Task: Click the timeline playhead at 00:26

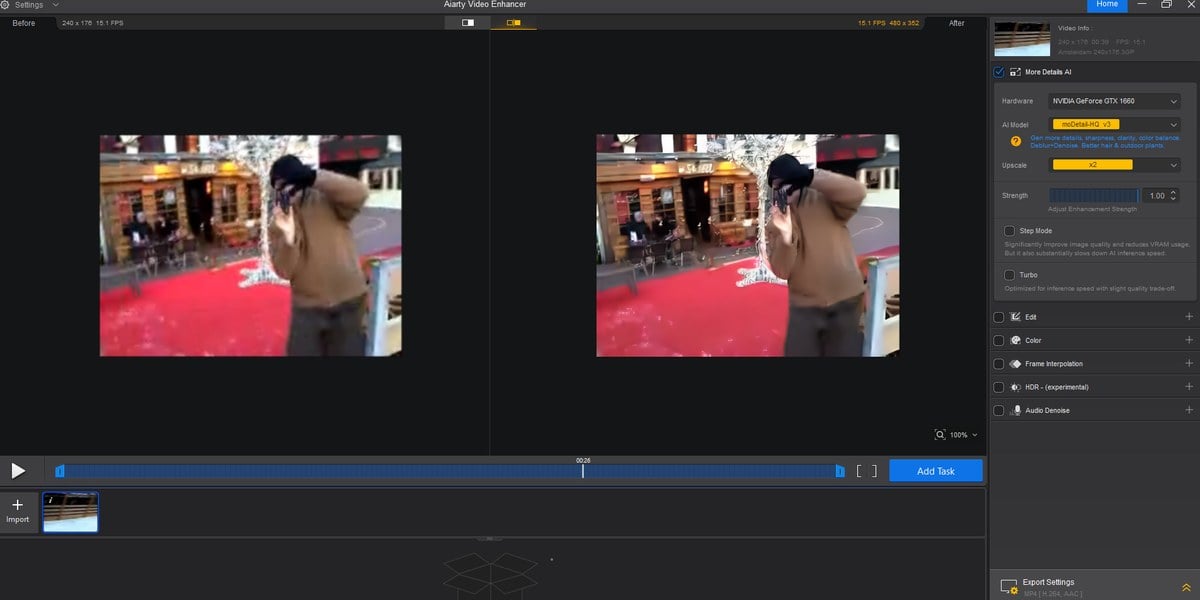Action: 583,471
